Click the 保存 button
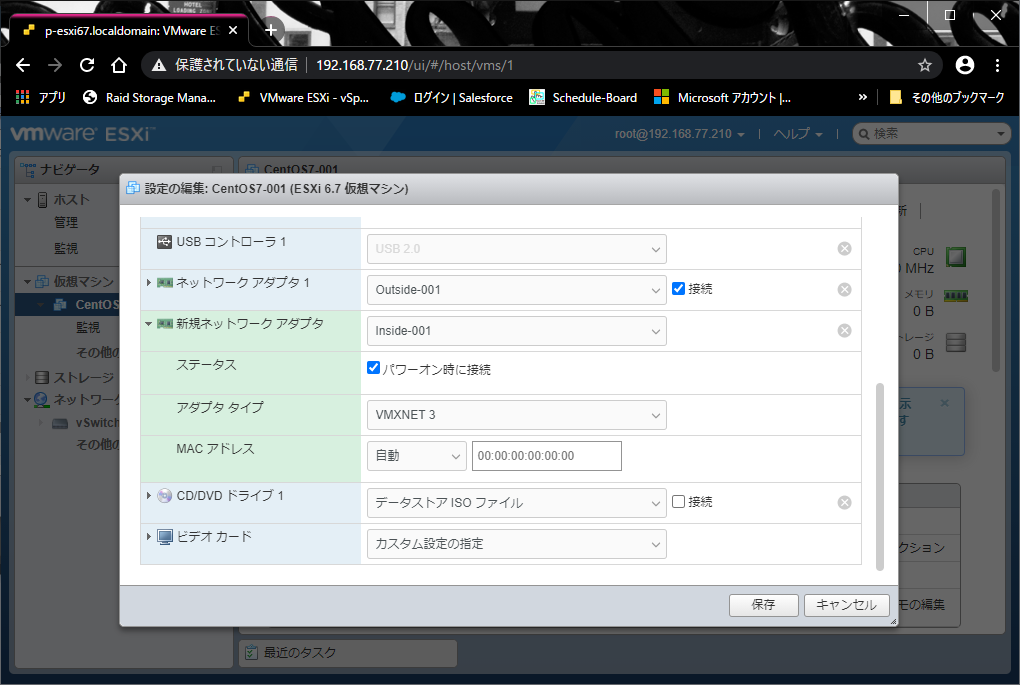 point(764,605)
